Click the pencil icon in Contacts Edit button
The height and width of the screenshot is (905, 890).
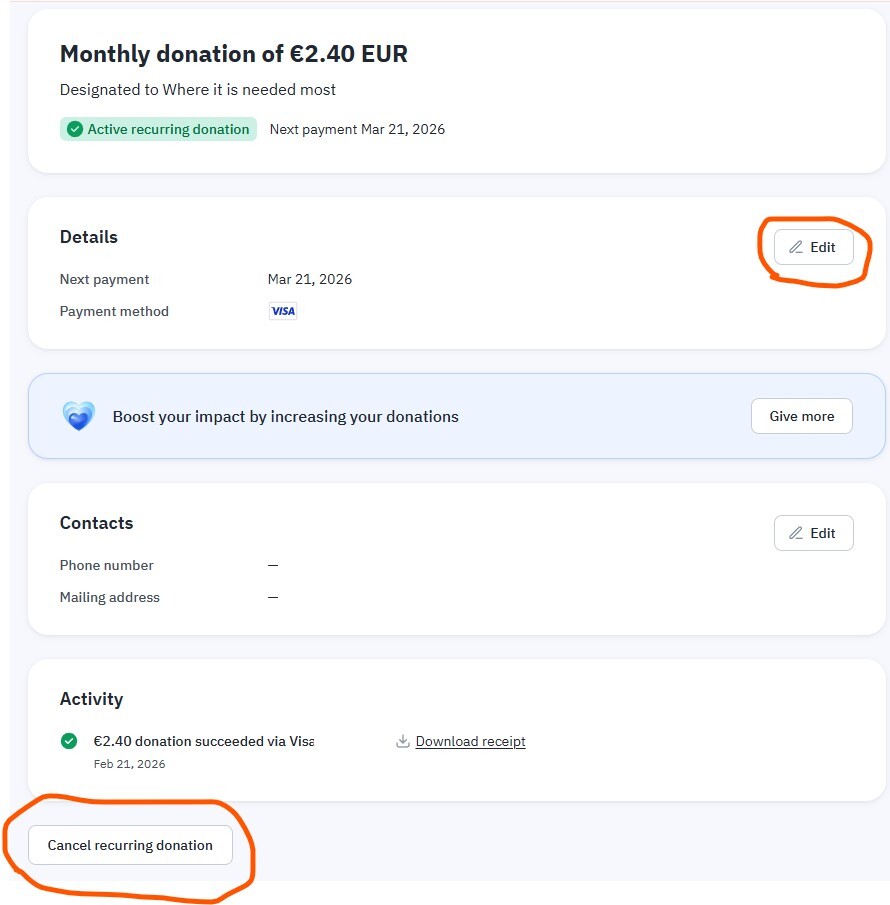(796, 533)
